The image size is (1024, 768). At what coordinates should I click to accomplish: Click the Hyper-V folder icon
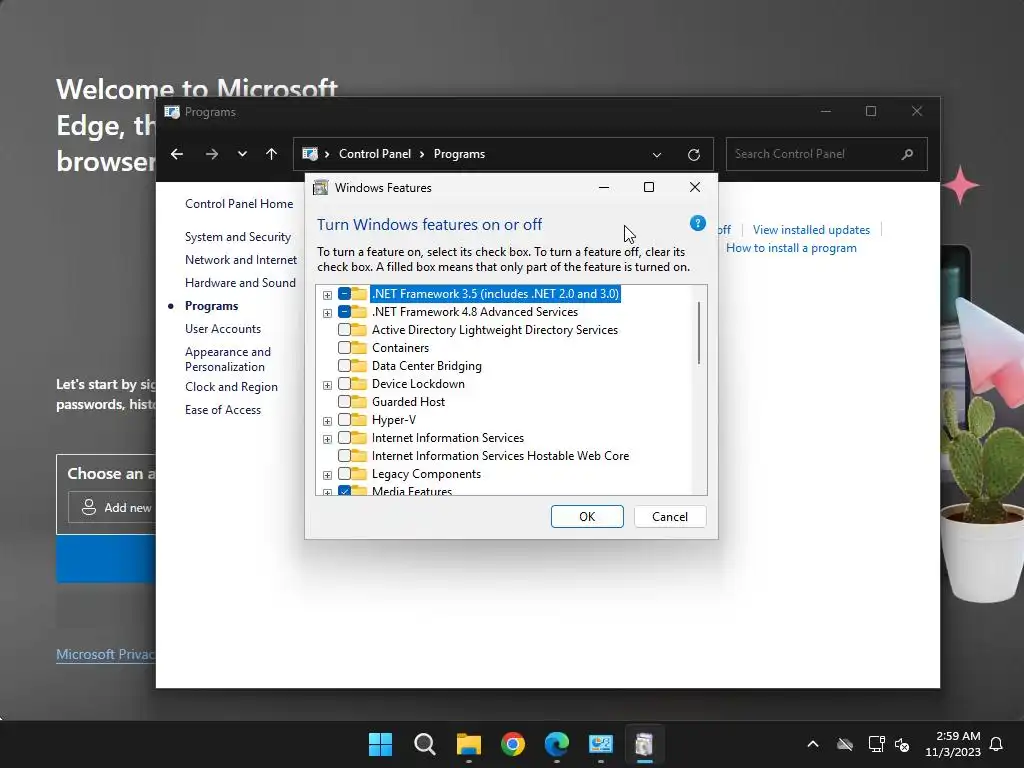pyautogui.click(x=359, y=420)
